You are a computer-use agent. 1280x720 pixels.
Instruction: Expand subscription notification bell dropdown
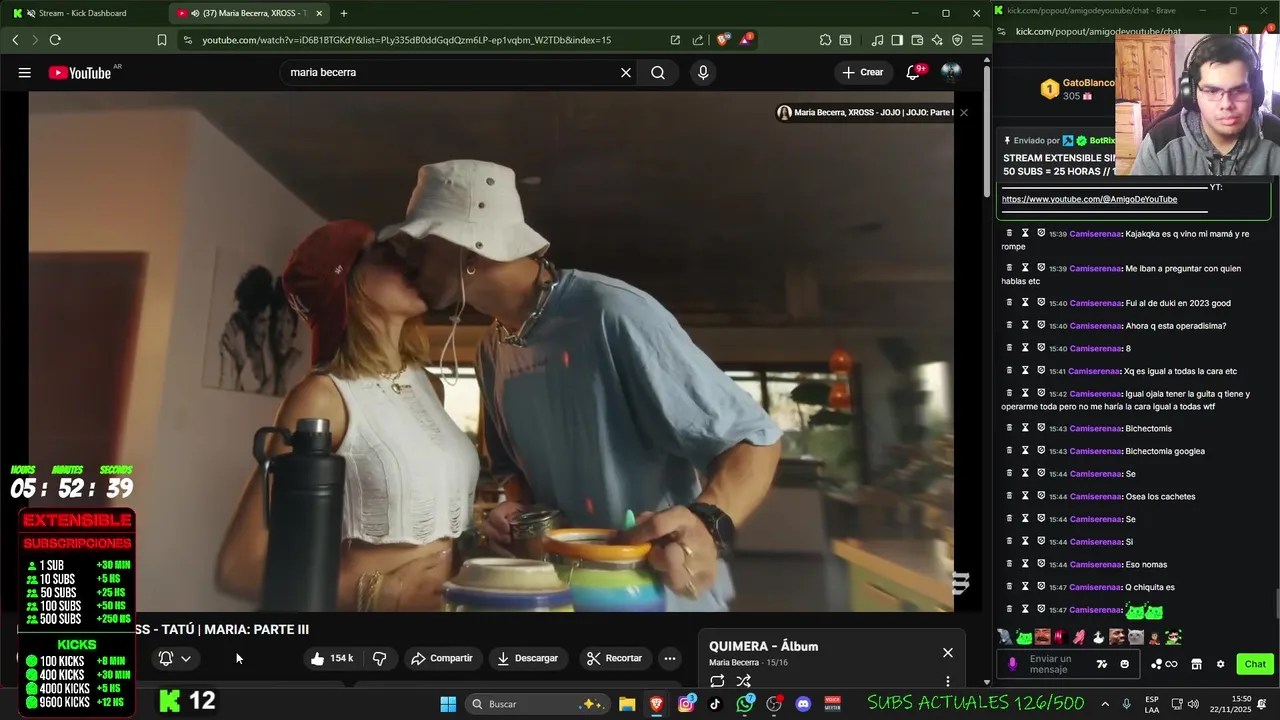tap(175, 658)
